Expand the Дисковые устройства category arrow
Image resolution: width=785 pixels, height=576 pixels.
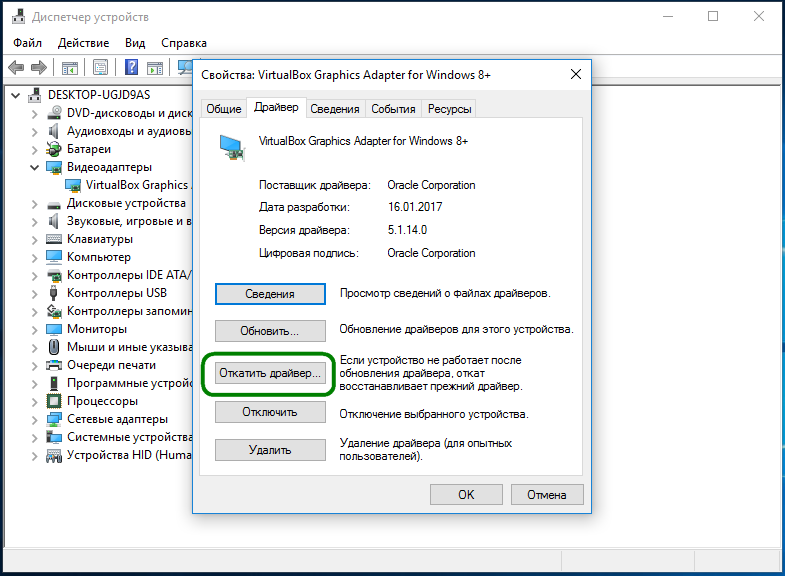35,204
